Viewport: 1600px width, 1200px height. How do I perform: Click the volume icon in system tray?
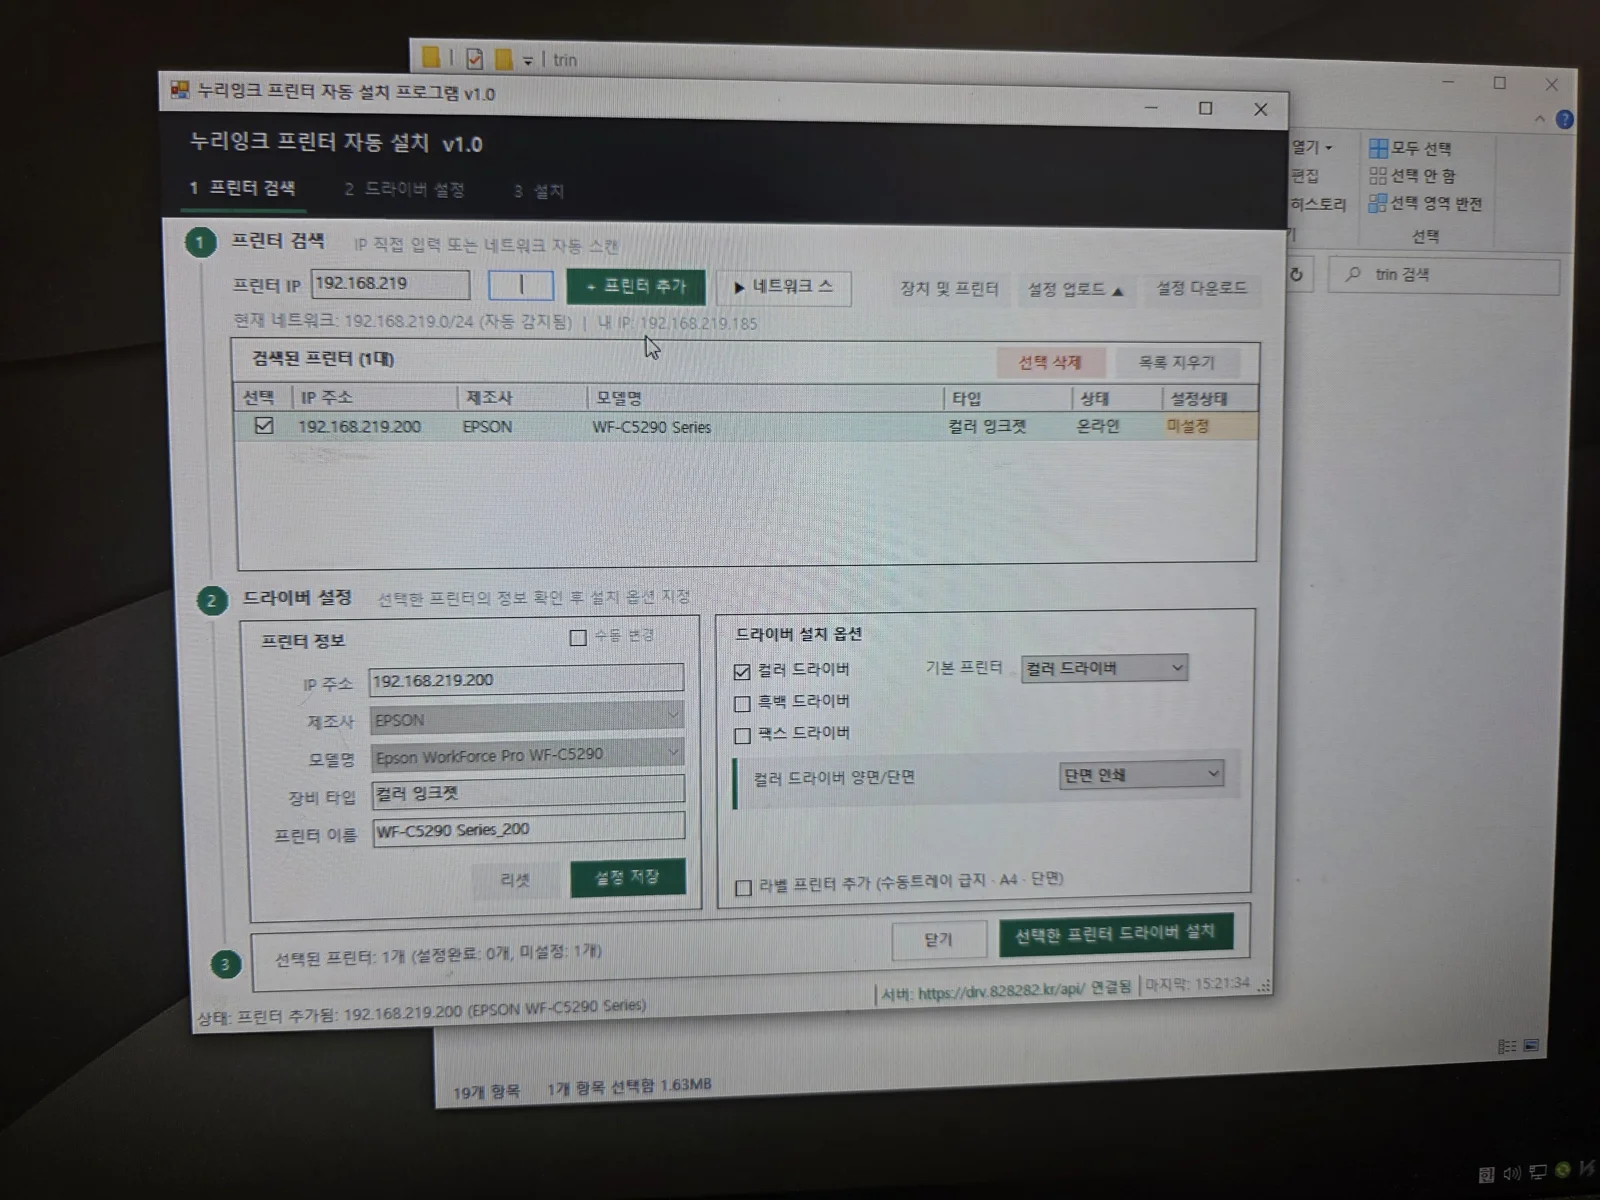(1511, 1174)
